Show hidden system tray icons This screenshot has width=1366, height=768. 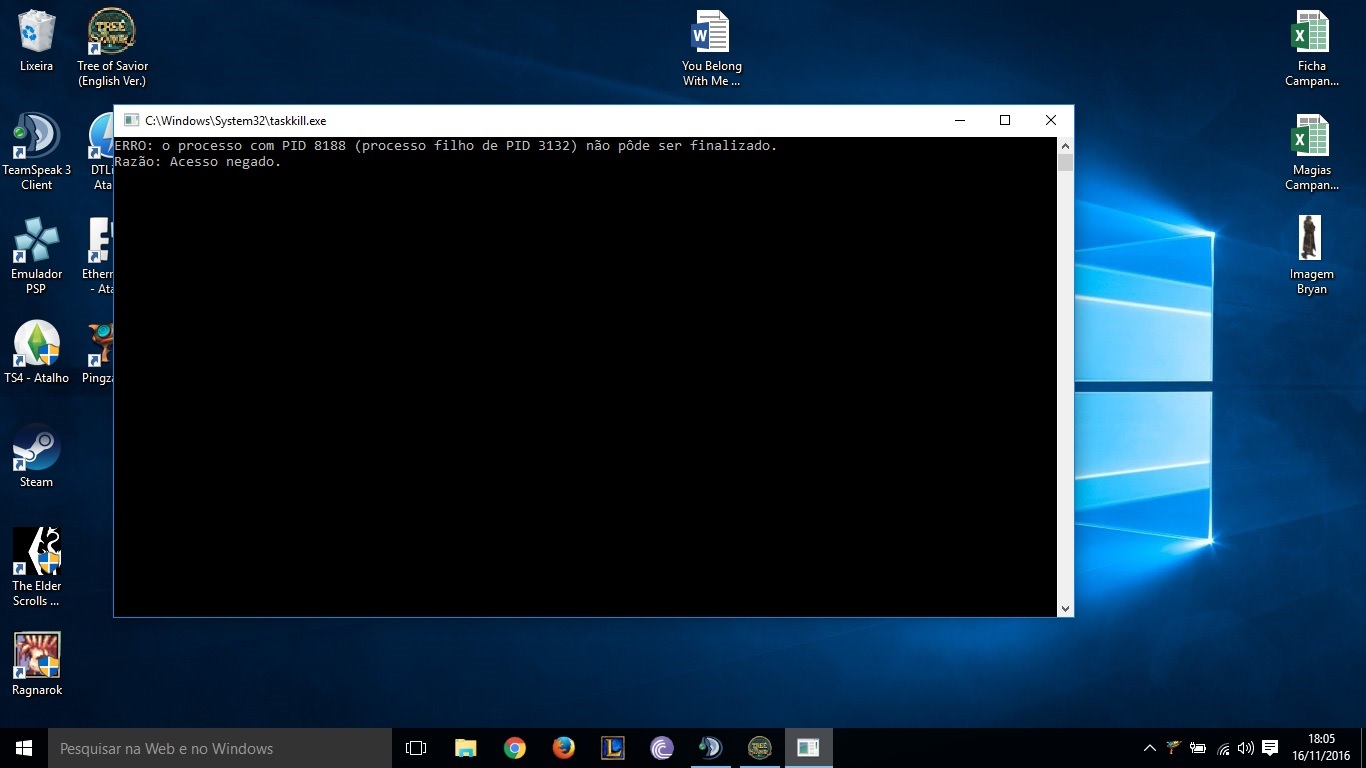1149,748
